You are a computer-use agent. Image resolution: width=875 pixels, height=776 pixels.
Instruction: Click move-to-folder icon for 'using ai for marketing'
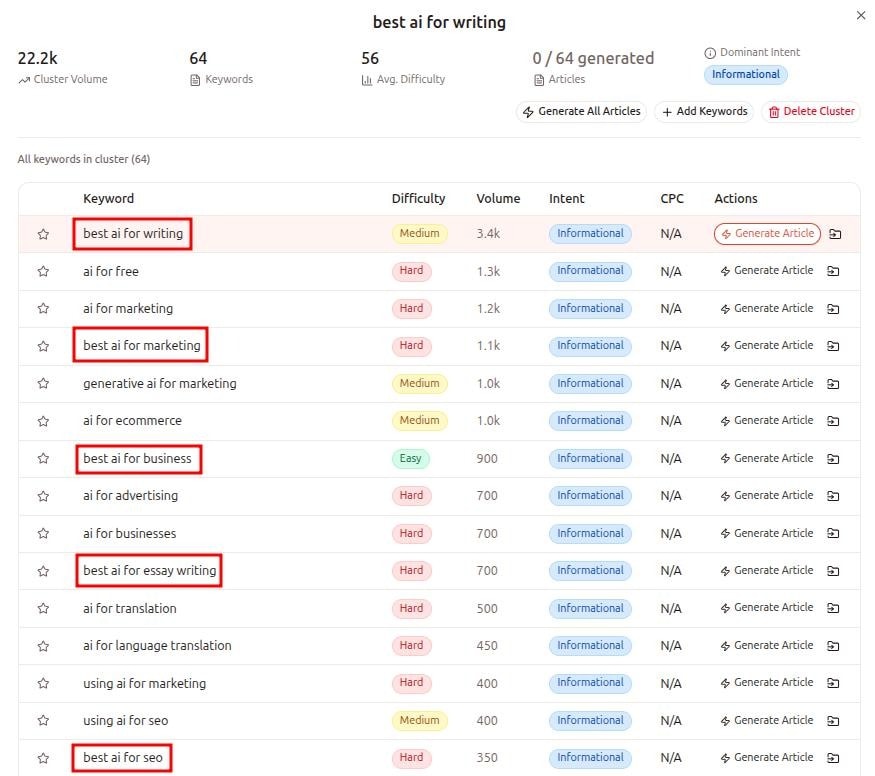click(833, 683)
